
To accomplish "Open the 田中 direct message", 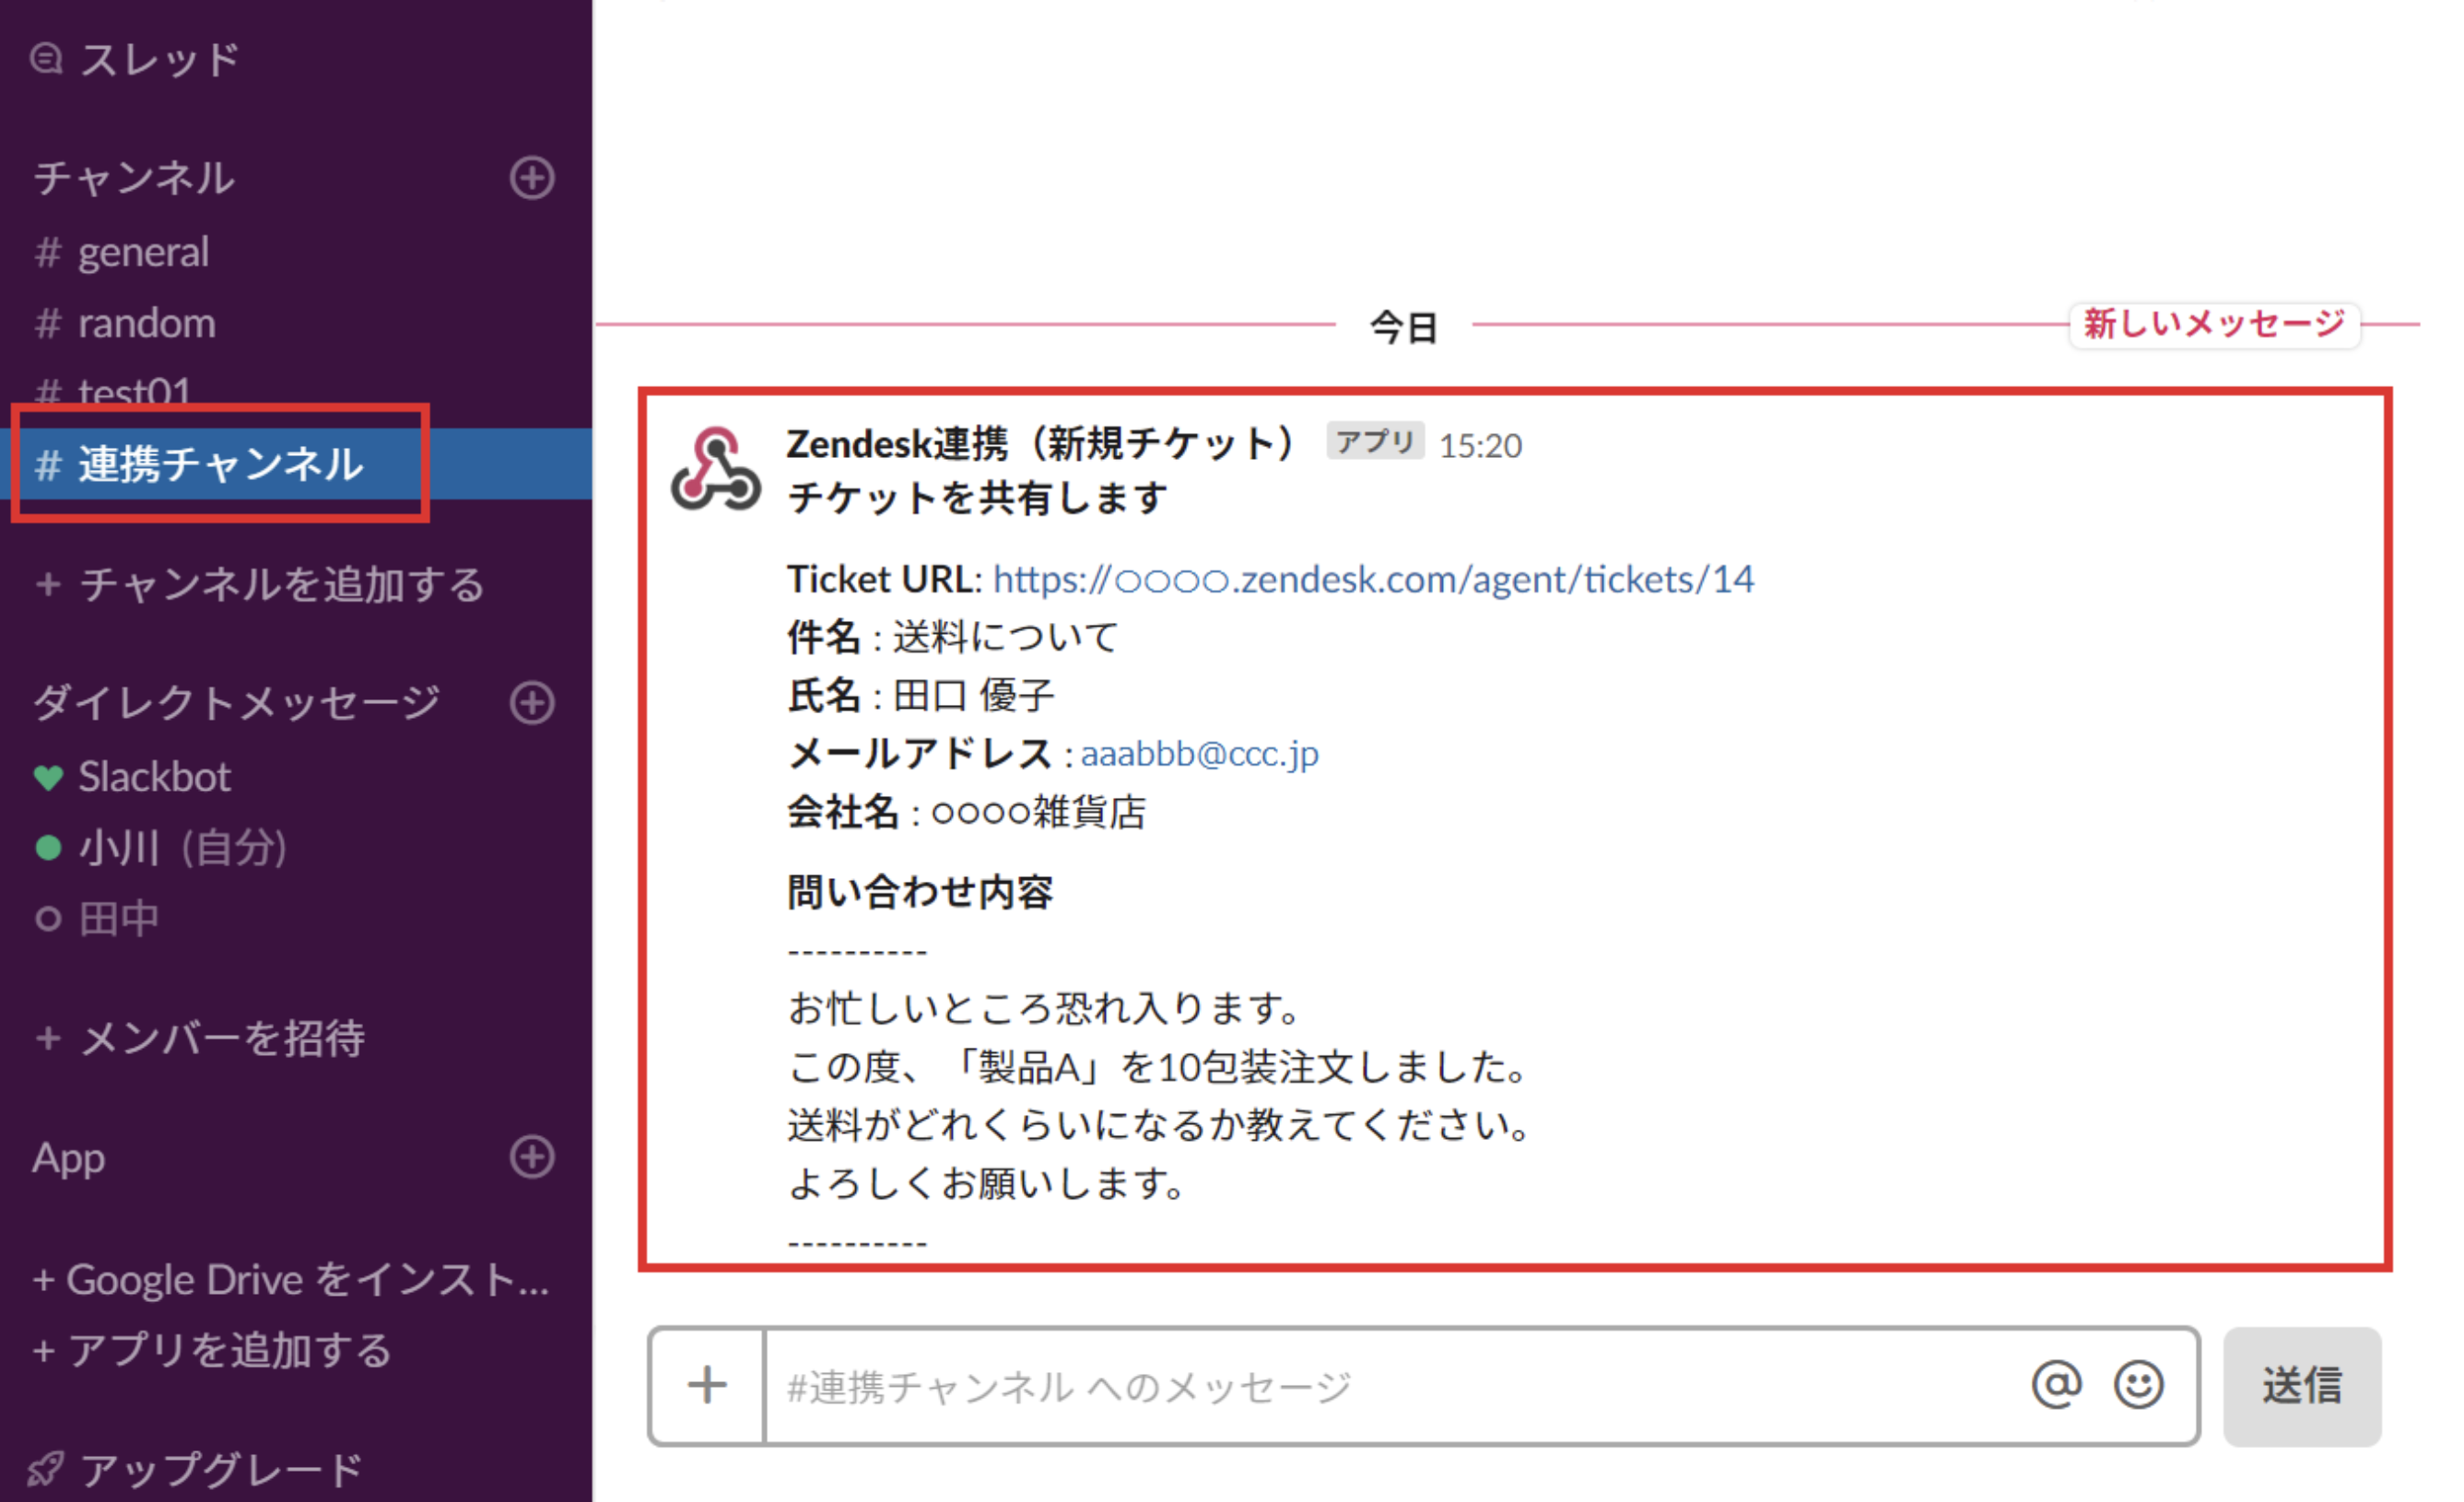I will [97, 918].
